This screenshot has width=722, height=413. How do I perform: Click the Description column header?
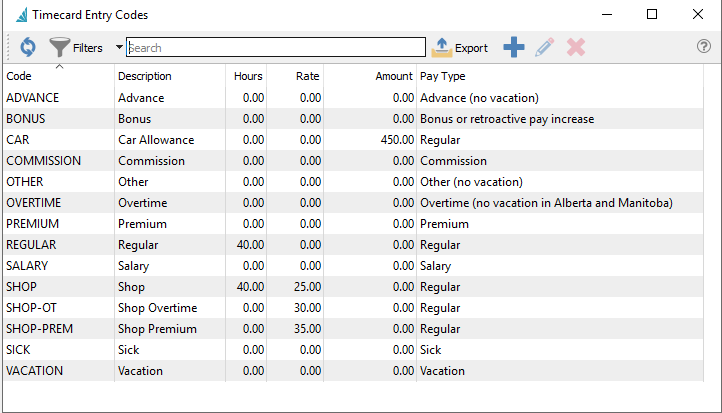[144, 76]
